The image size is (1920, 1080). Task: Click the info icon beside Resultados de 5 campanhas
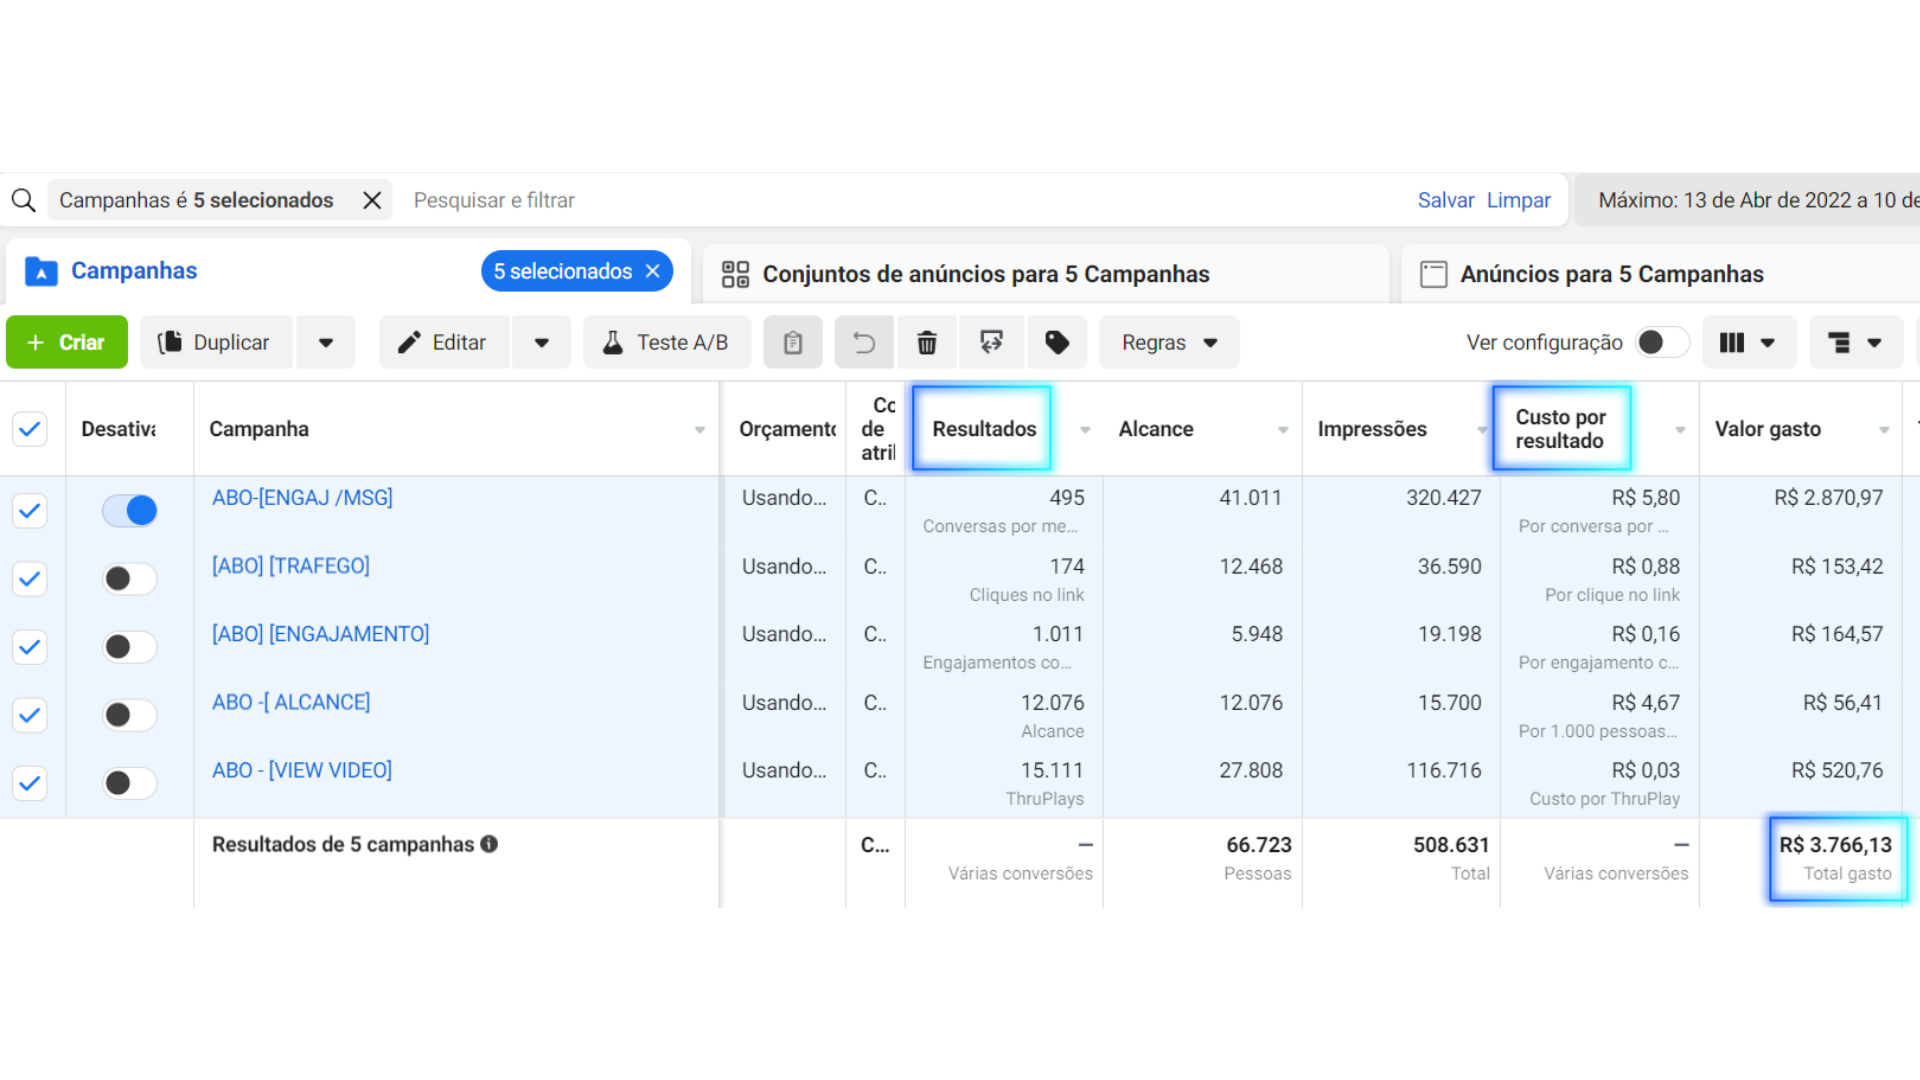point(489,844)
